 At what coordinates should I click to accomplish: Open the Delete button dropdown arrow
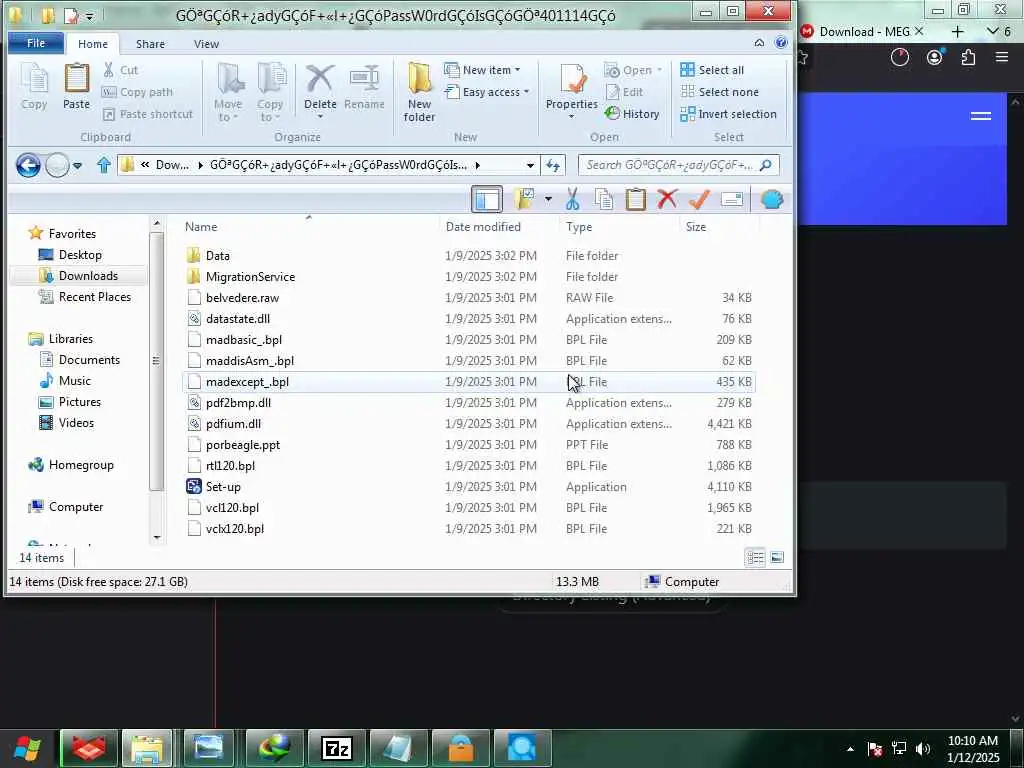(320, 118)
